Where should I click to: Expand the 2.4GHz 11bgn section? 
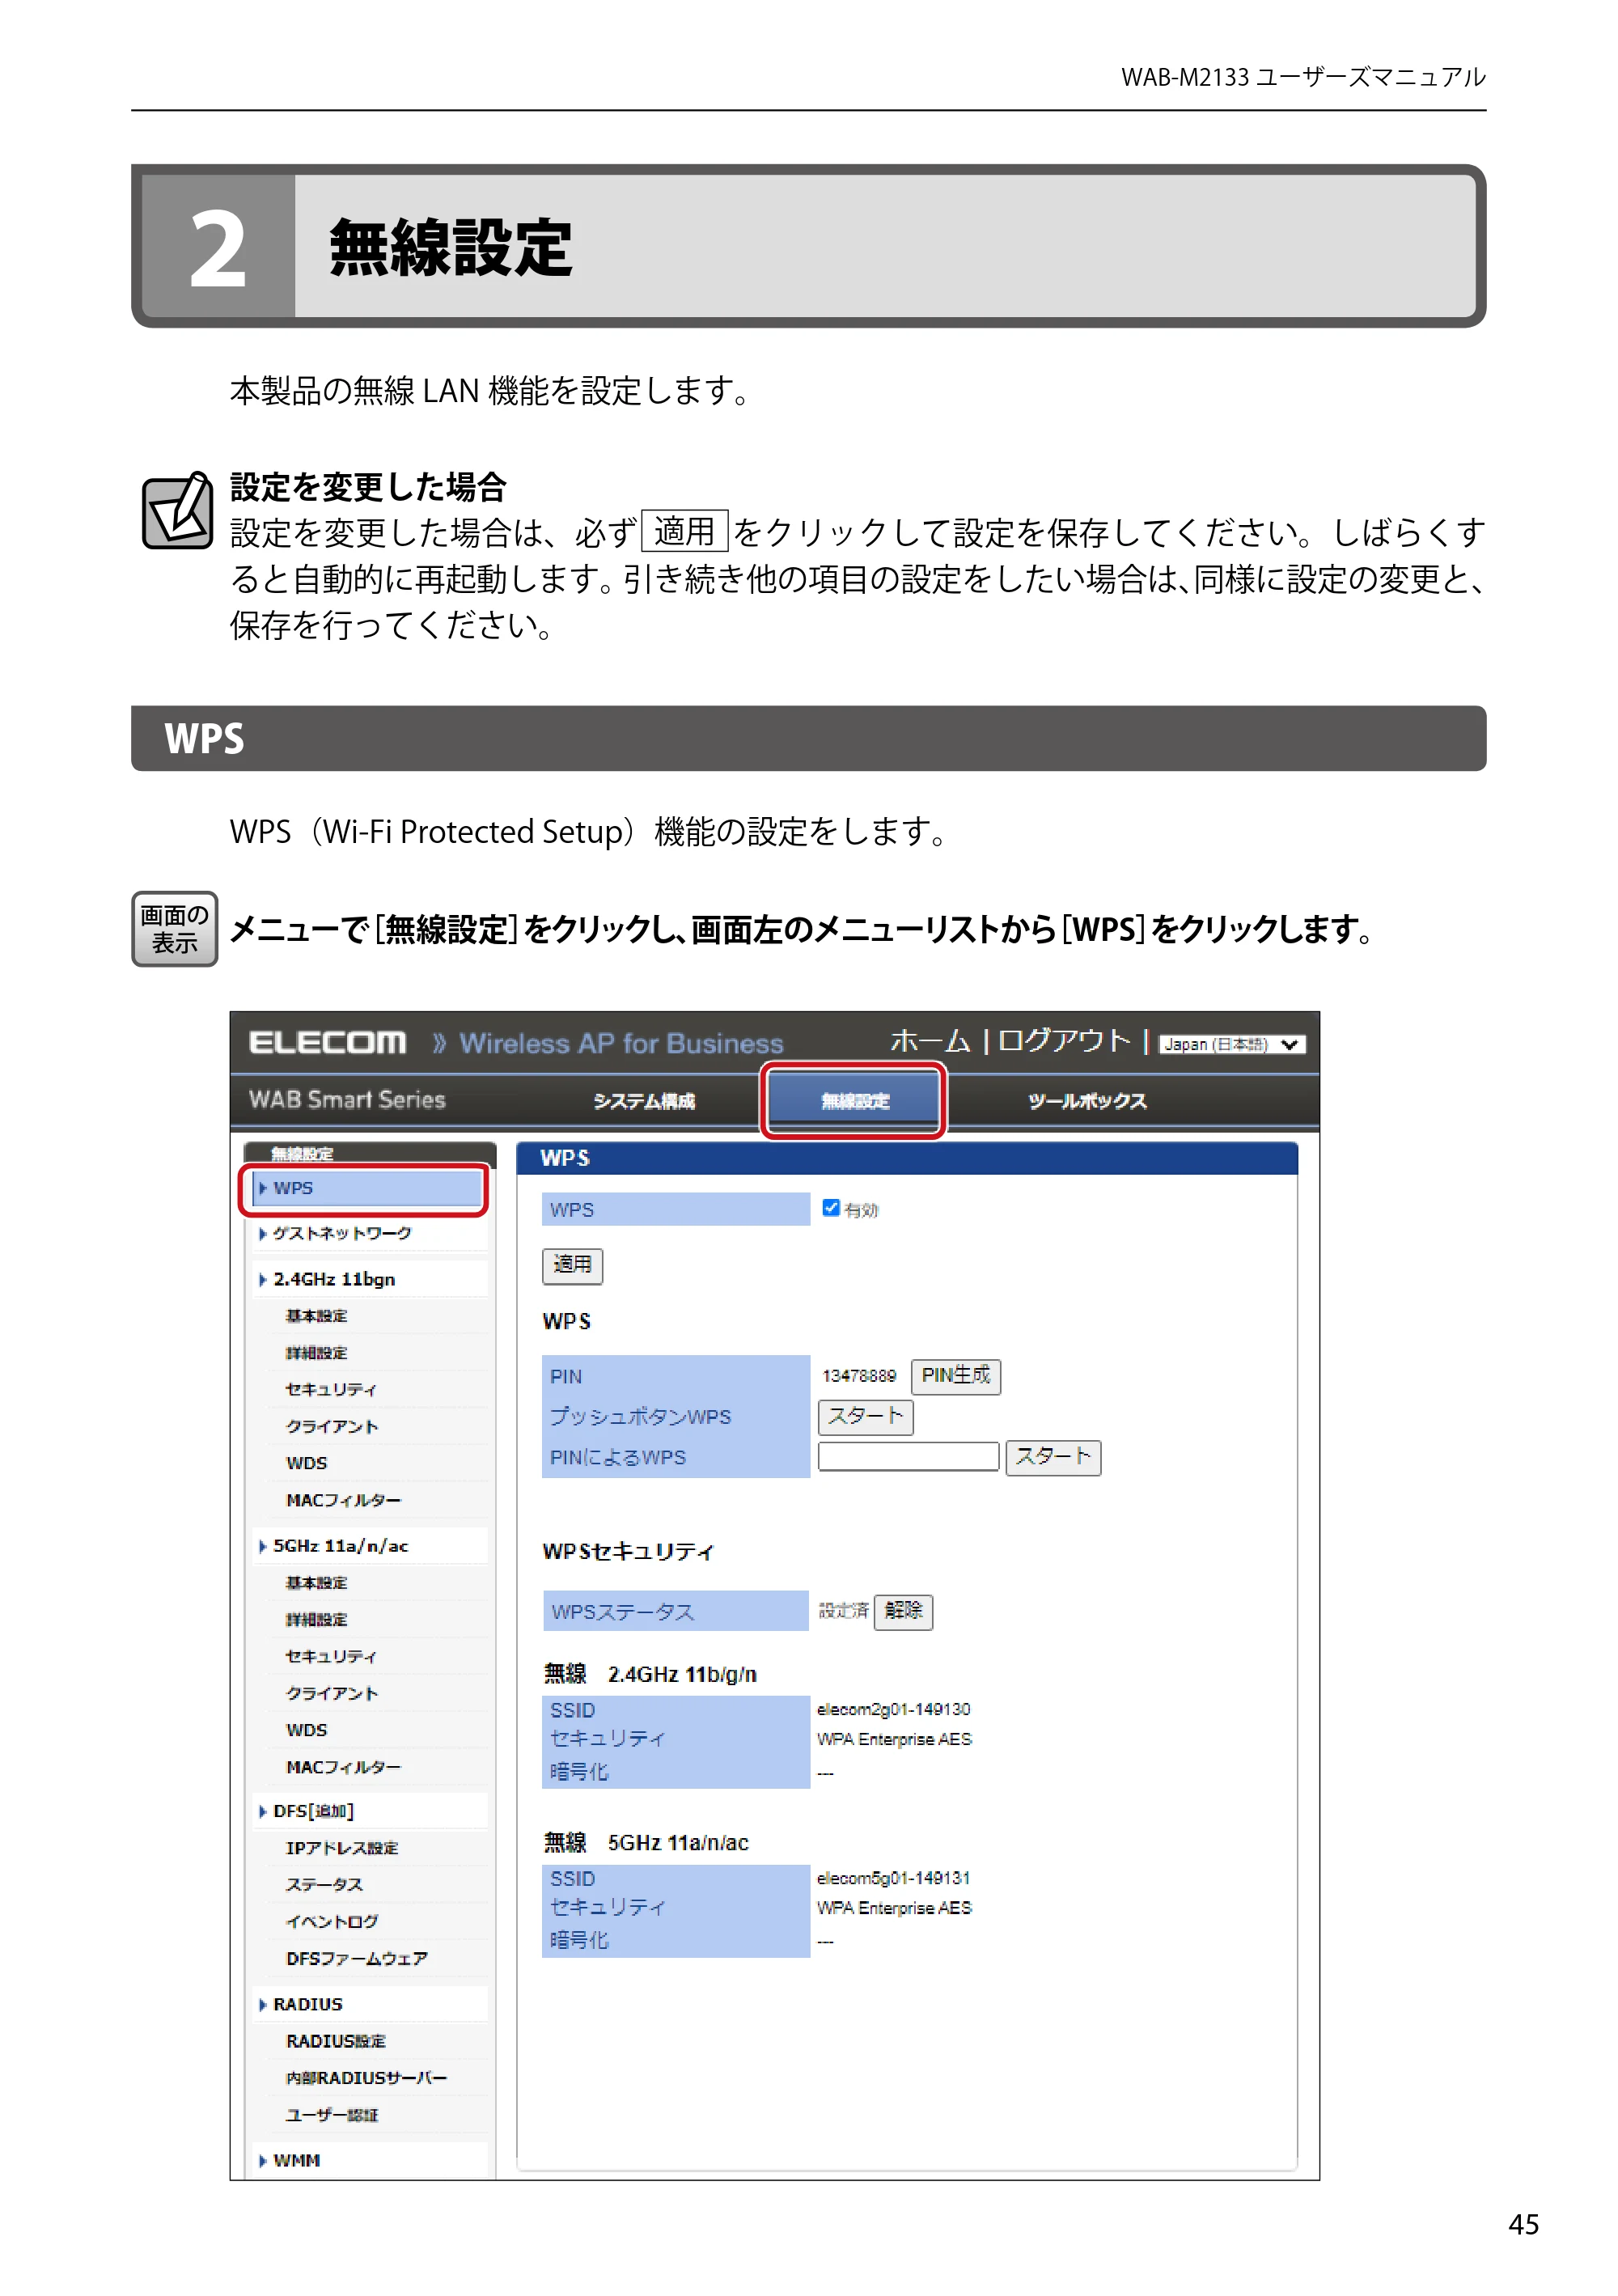click(x=333, y=1279)
